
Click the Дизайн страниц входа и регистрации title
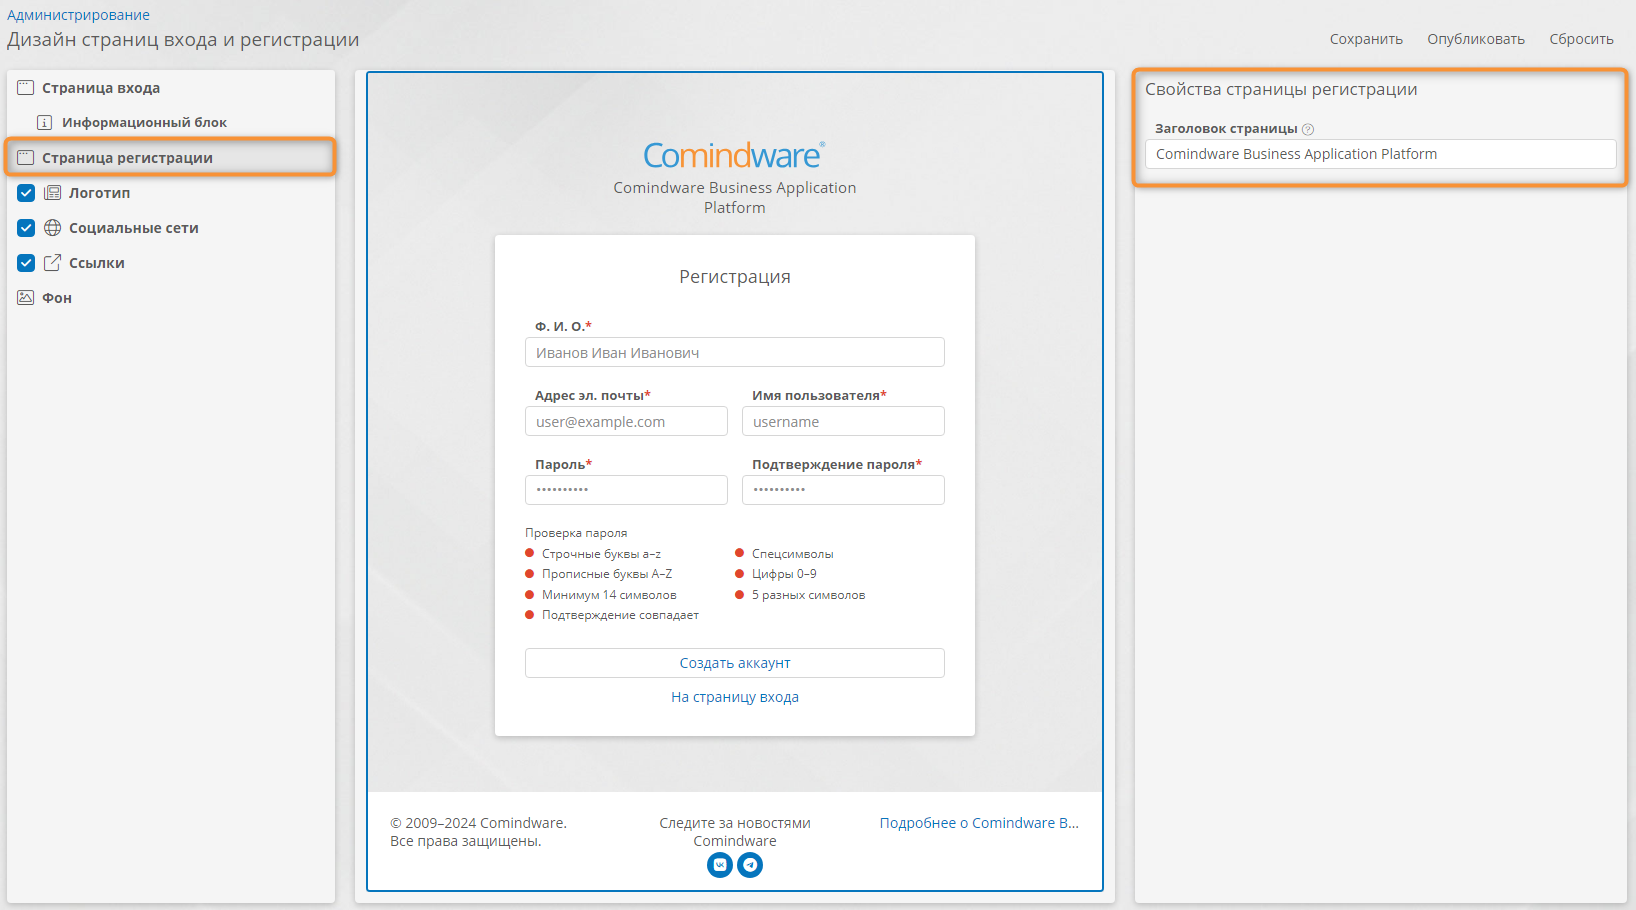coord(183,40)
